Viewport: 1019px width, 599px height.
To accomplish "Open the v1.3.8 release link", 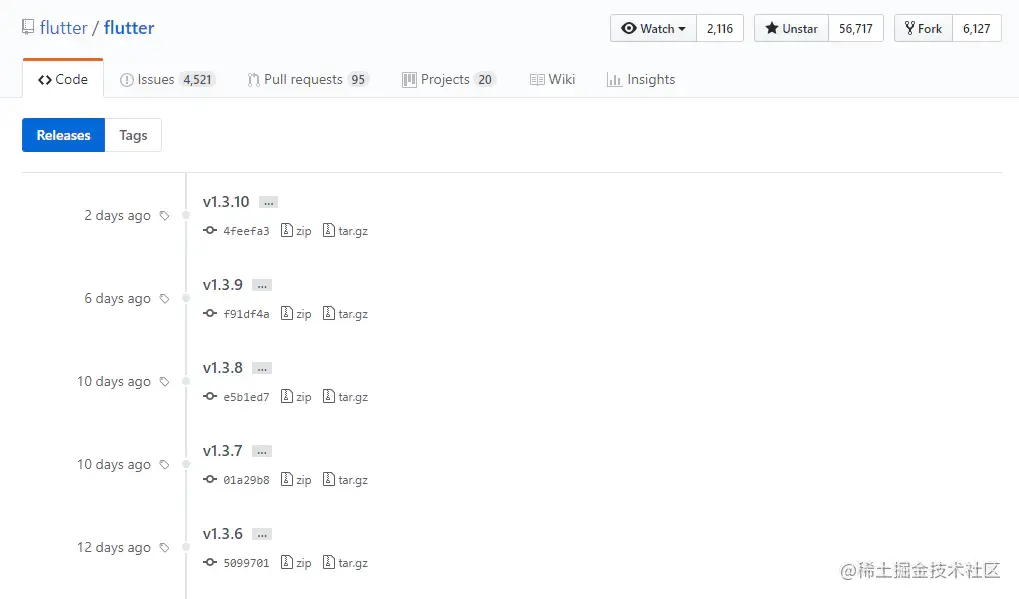I will (x=222, y=368).
